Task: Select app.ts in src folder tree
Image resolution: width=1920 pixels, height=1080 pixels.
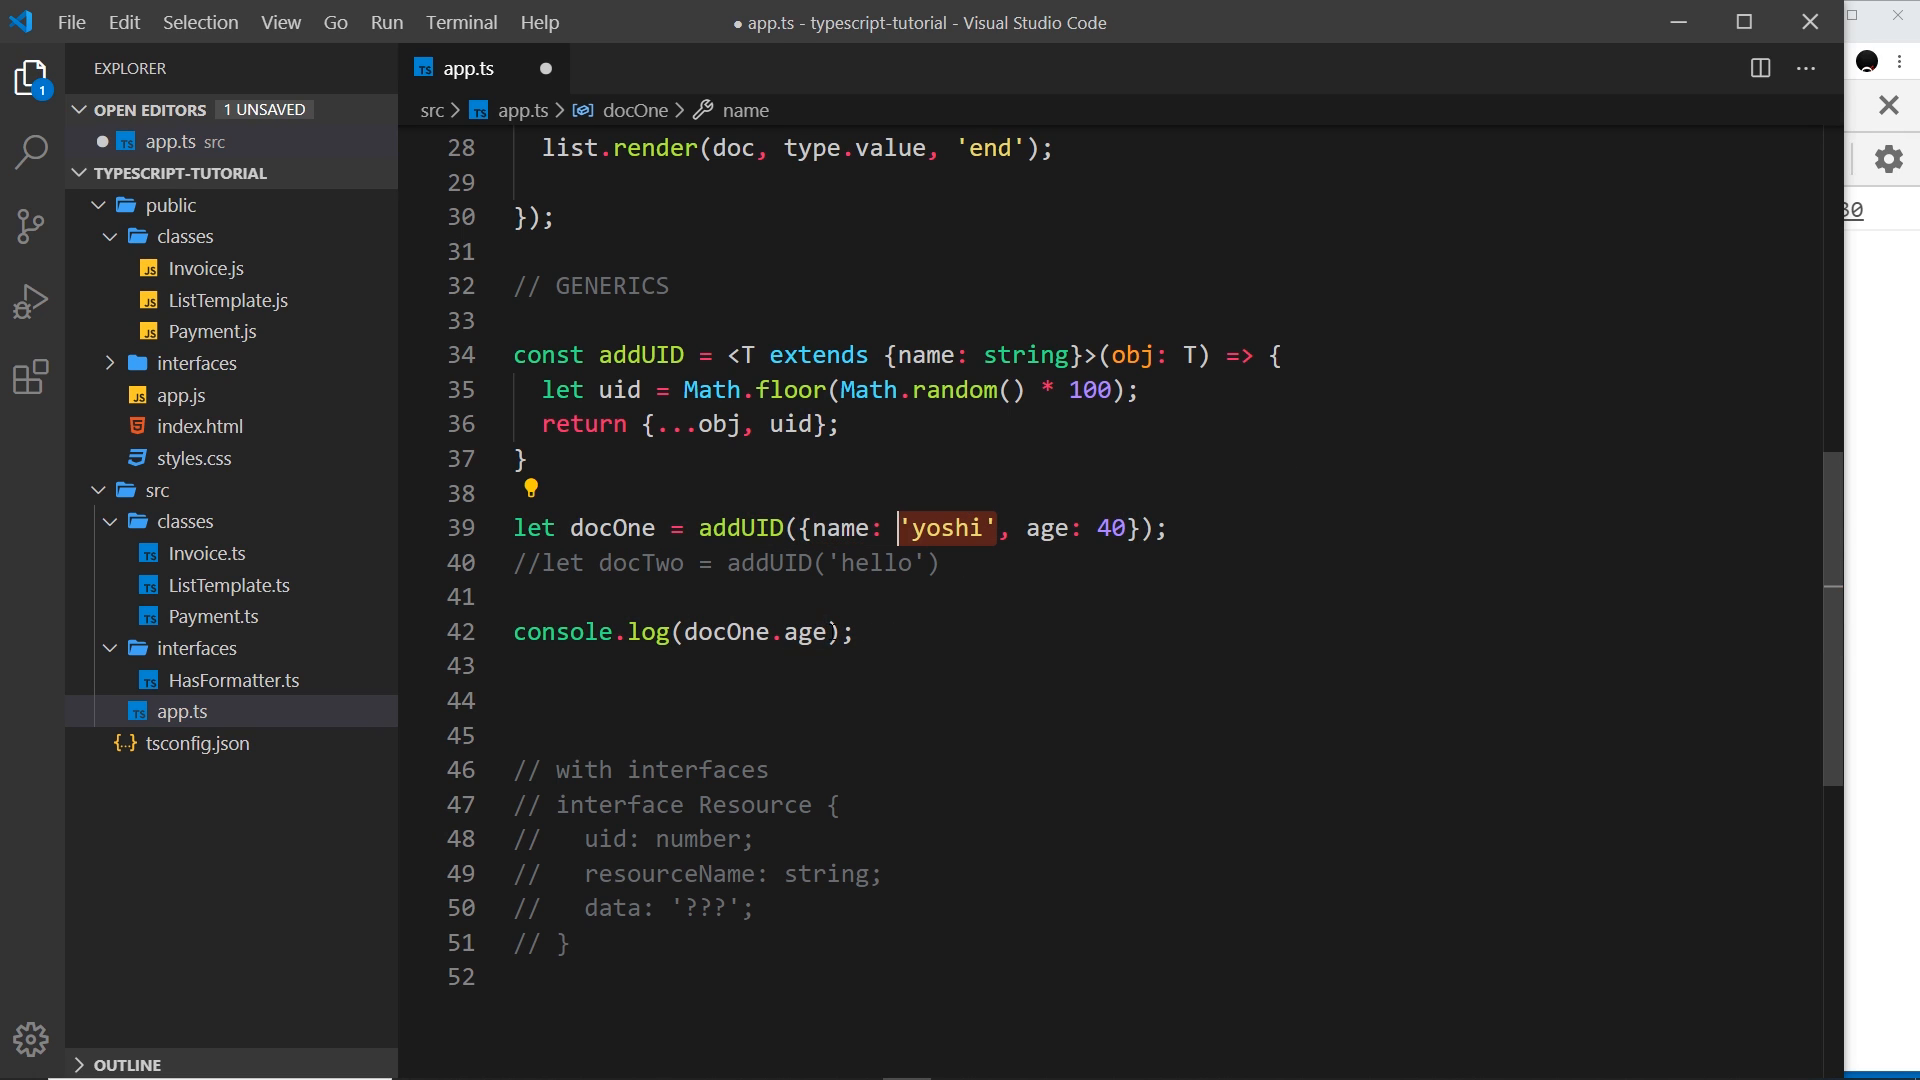Action: pos(182,711)
